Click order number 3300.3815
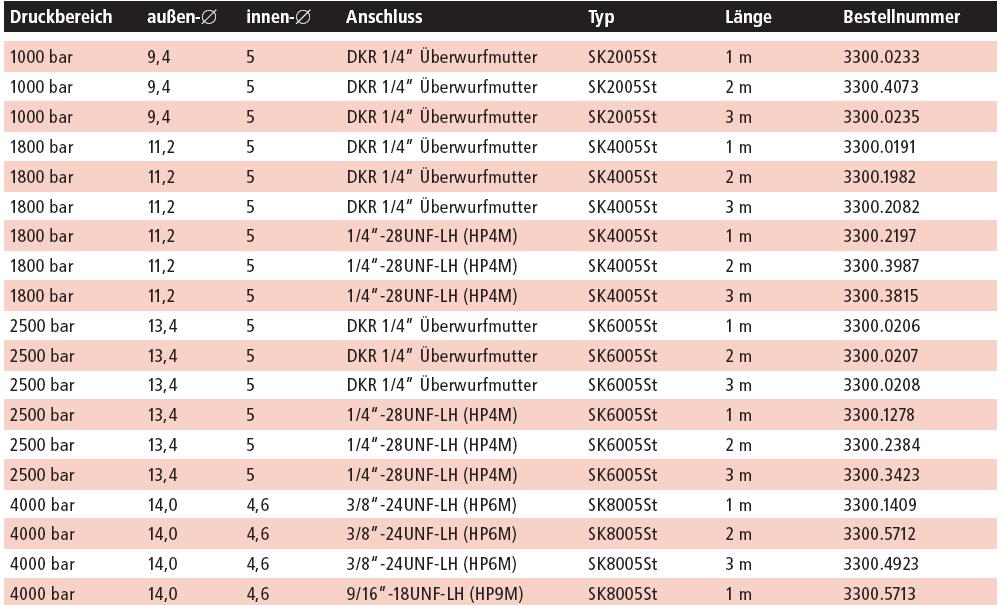This screenshot has width=1002, height=605. click(x=880, y=296)
